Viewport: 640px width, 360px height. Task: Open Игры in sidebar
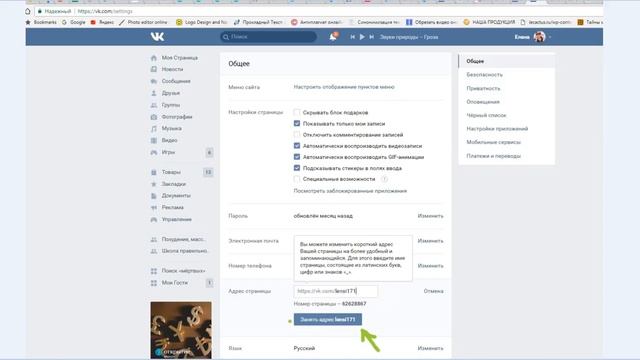coord(168,152)
